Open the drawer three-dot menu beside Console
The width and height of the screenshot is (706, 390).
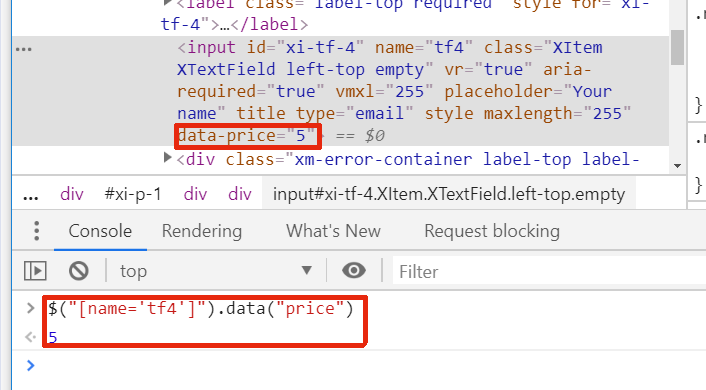36,231
